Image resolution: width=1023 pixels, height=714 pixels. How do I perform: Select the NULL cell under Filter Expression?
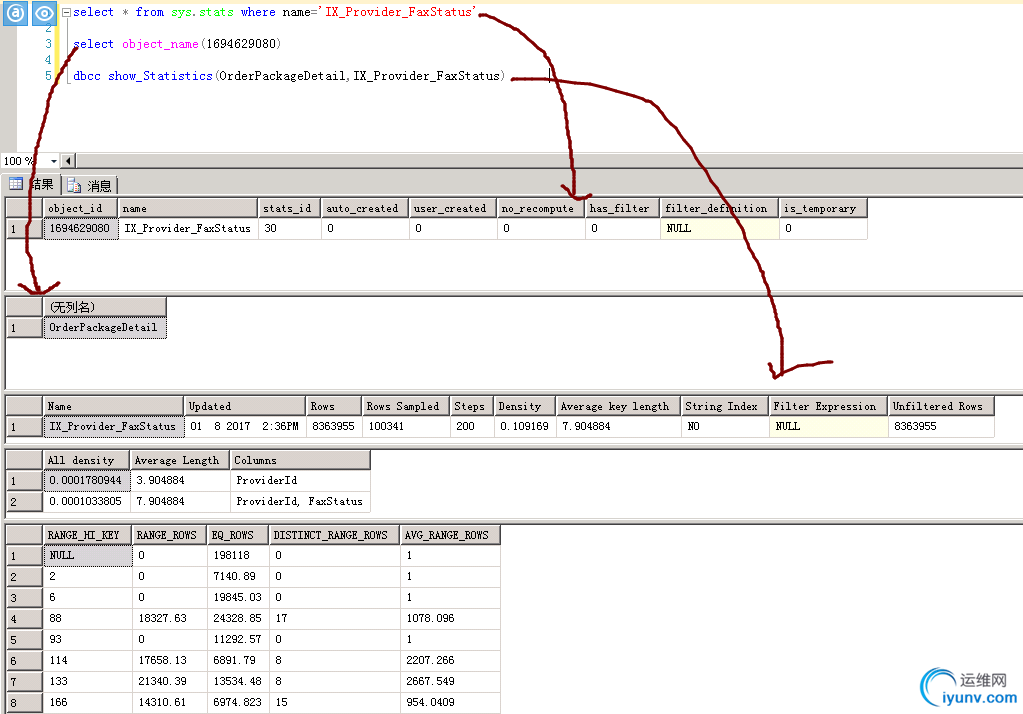[x=828, y=426]
